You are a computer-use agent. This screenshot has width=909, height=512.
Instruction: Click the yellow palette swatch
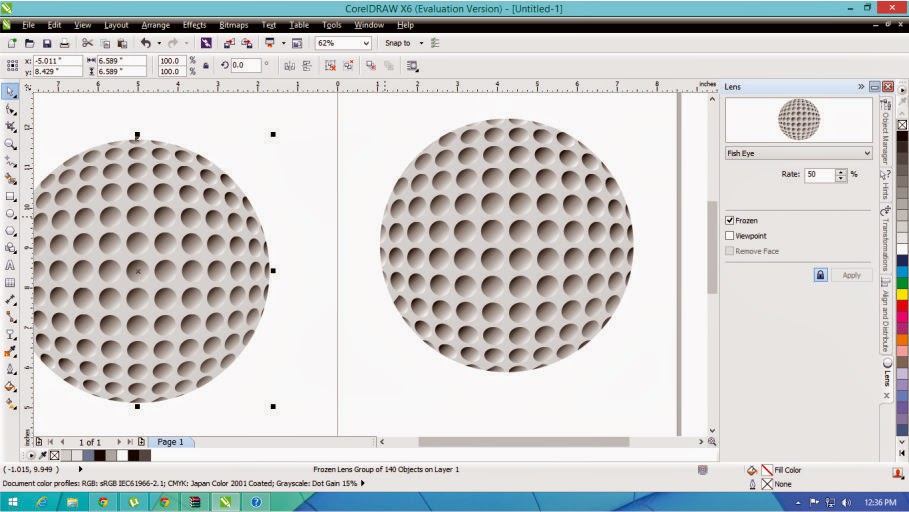click(x=902, y=295)
